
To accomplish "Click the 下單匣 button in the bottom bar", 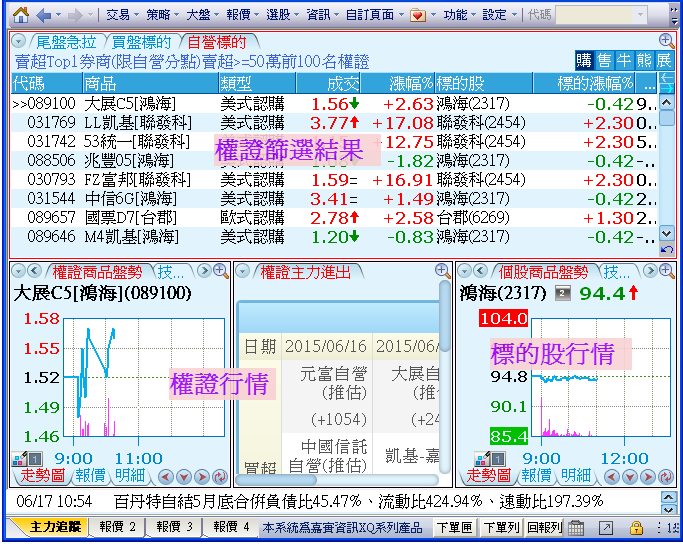I will click(455, 527).
